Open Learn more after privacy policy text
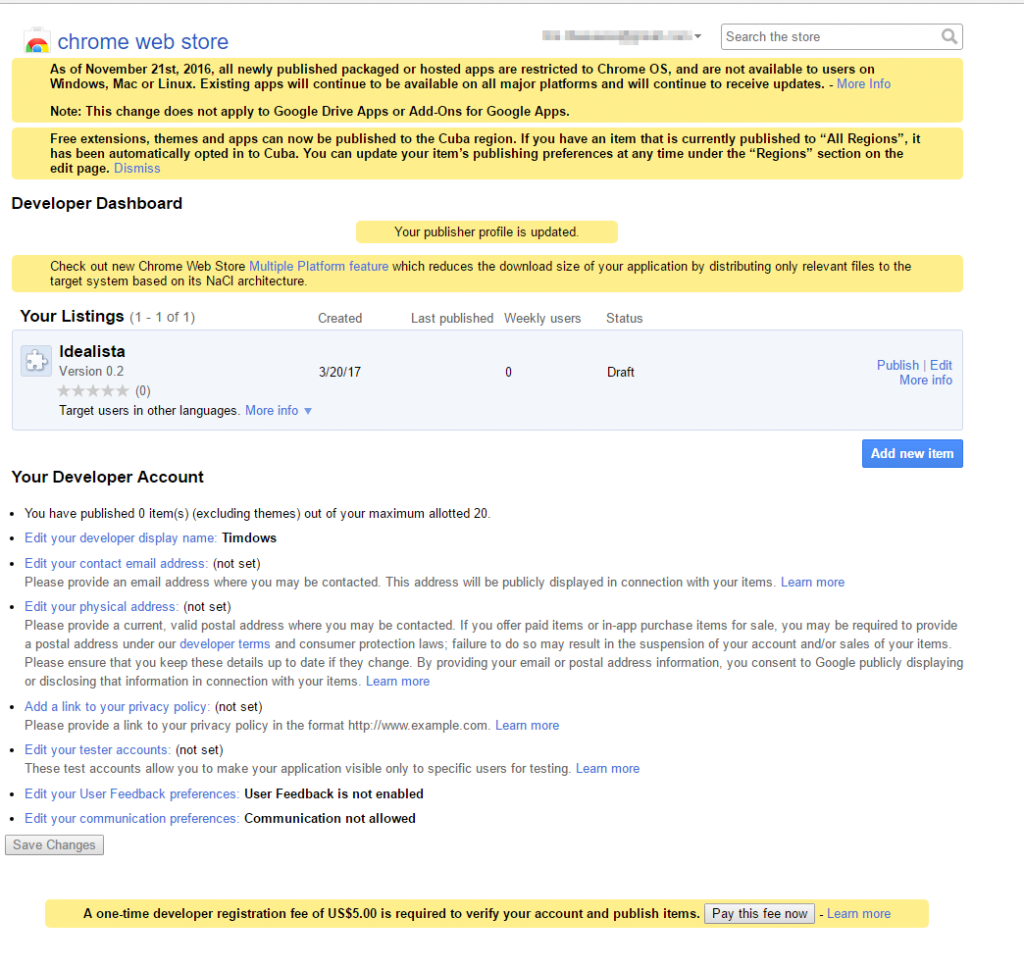Image resolution: width=1024 pixels, height=969 pixels. coord(527,725)
